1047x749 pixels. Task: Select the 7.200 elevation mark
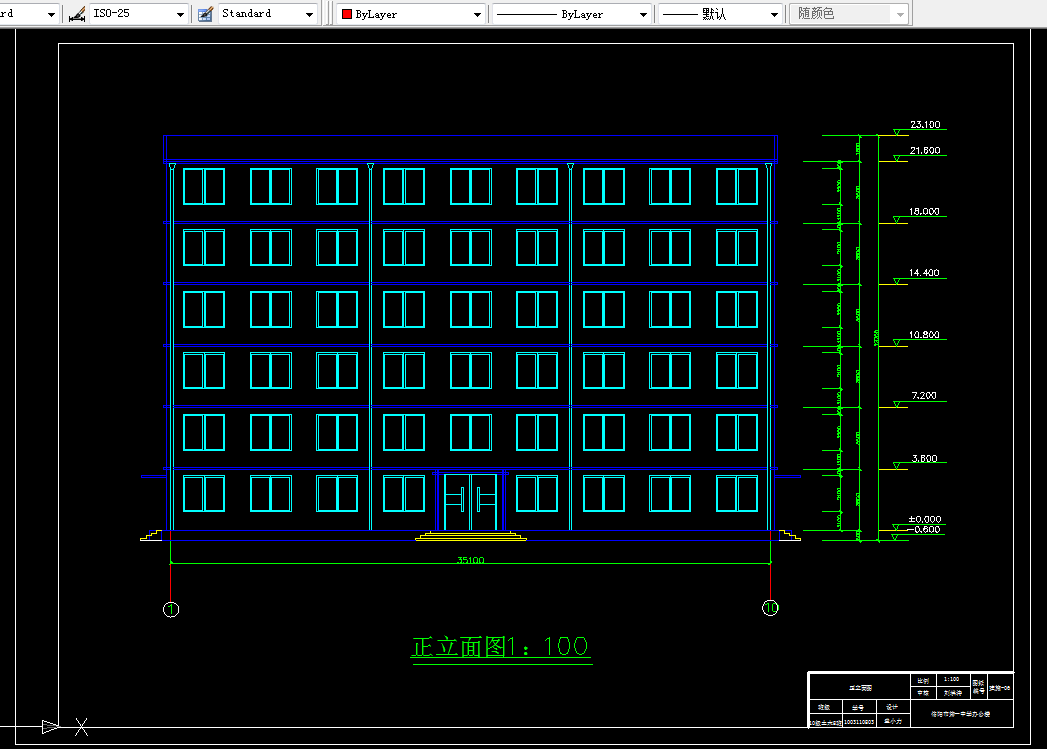point(924,396)
